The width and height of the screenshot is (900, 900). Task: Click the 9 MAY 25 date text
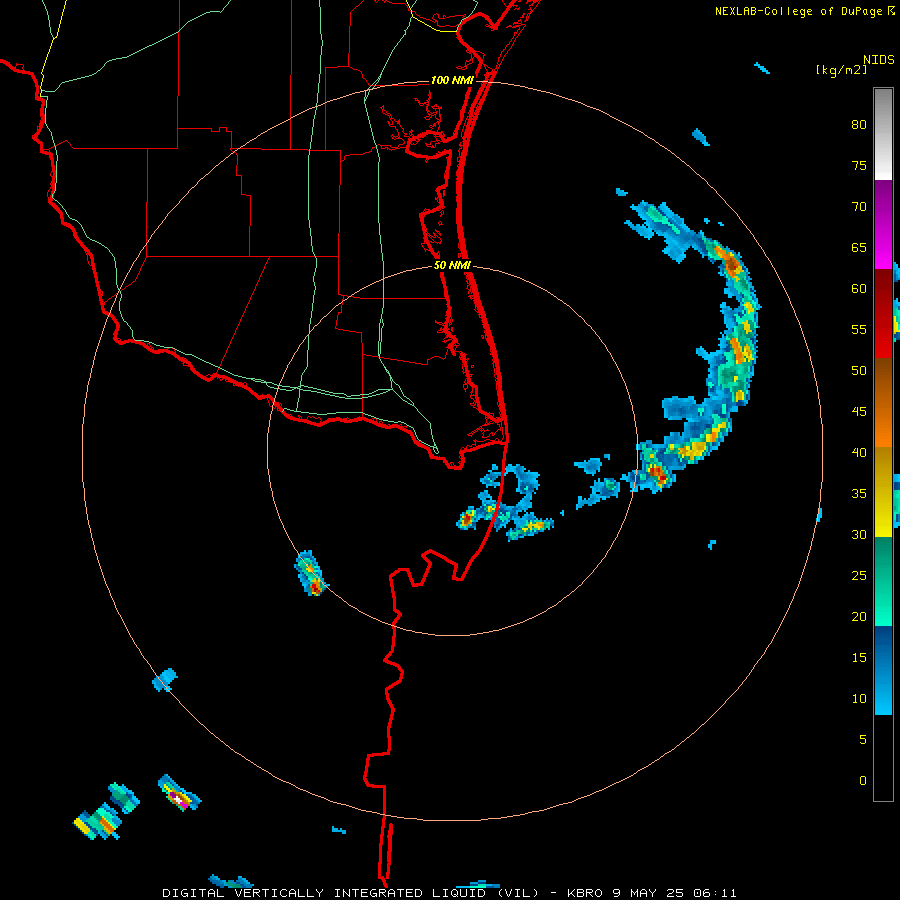coord(651,893)
